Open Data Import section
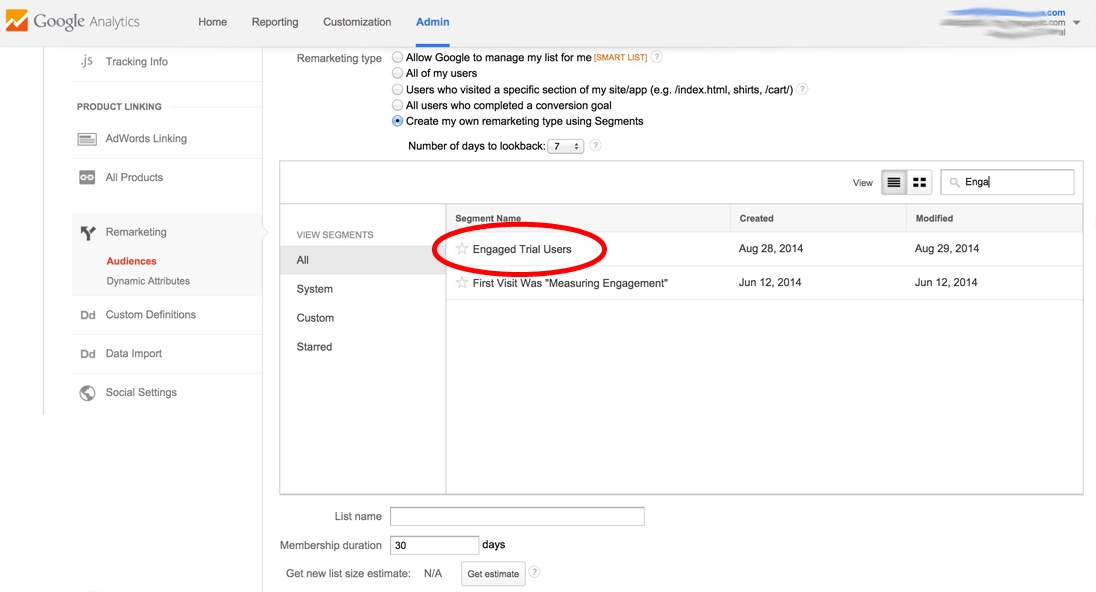 click(x=134, y=354)
